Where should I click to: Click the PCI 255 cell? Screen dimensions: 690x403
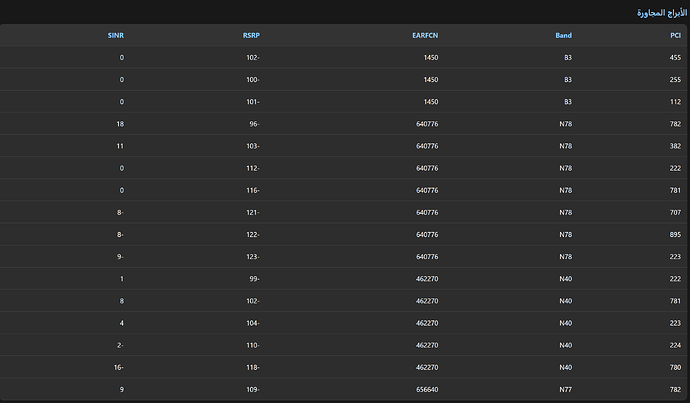(675, 79)
